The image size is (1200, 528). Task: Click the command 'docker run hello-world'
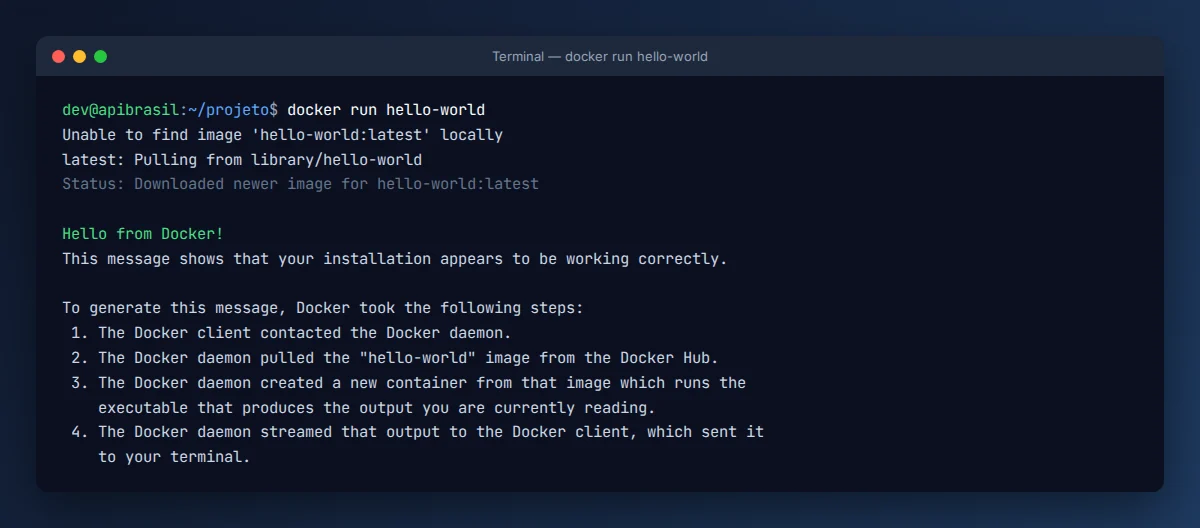(386, 109)
